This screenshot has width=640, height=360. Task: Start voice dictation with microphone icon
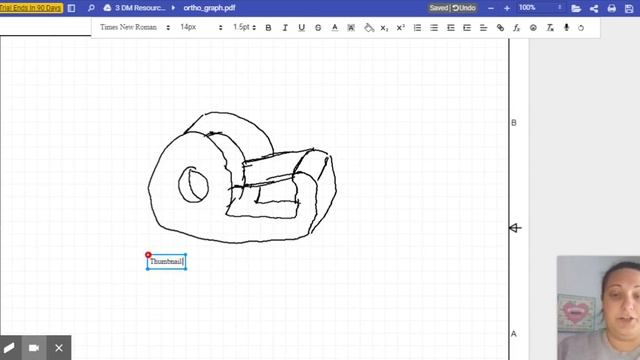[x=566, y=27]
